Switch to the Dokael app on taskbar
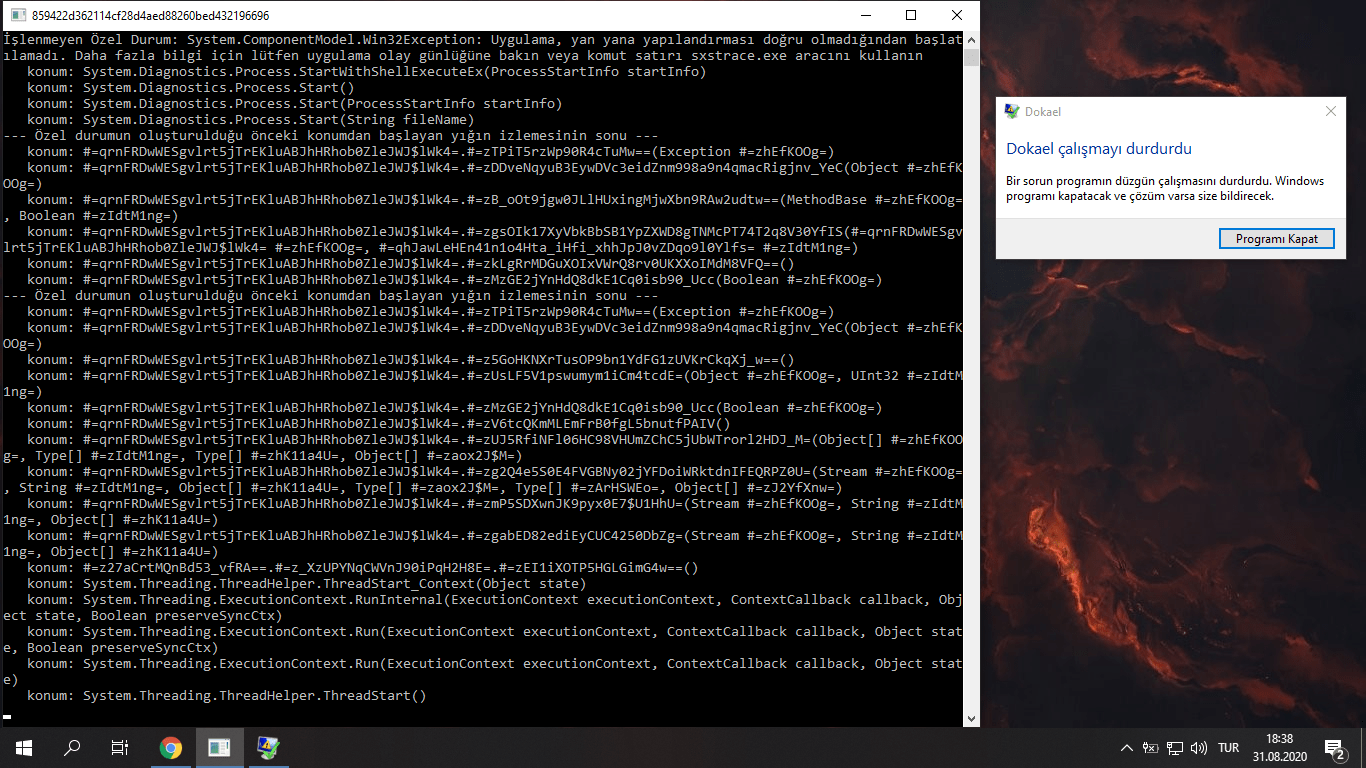The width and height of the screenshot is (1366, 768). 268,748
